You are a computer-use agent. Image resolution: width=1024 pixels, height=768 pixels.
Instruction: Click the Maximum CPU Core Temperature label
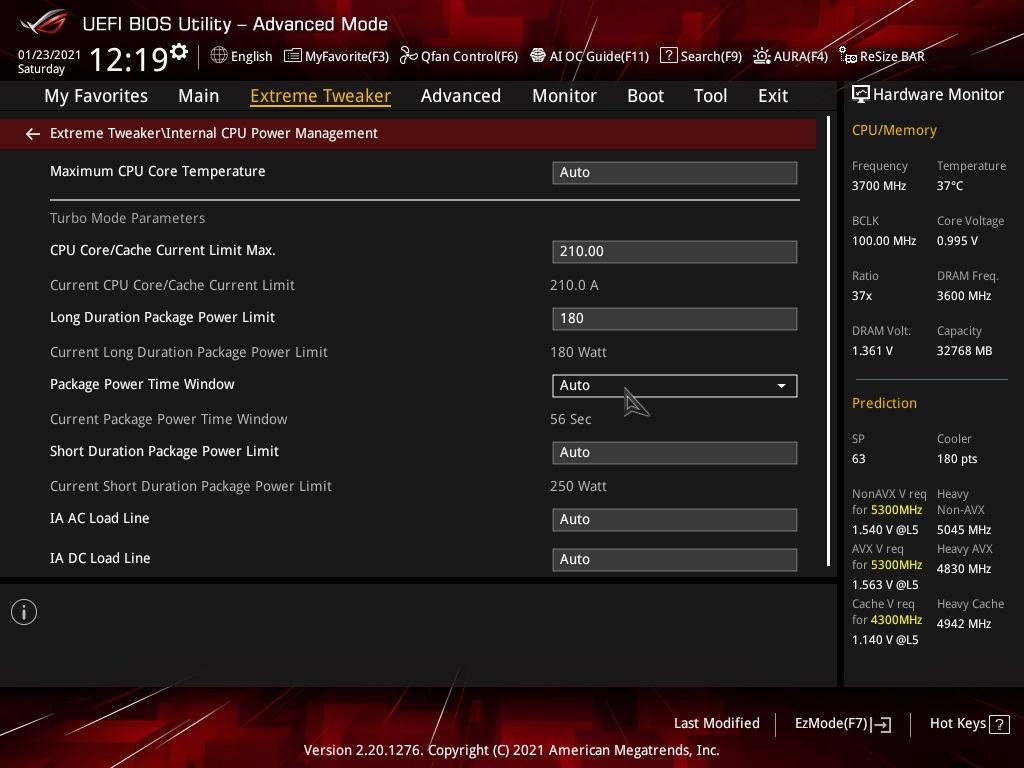[x=157, y=171]
